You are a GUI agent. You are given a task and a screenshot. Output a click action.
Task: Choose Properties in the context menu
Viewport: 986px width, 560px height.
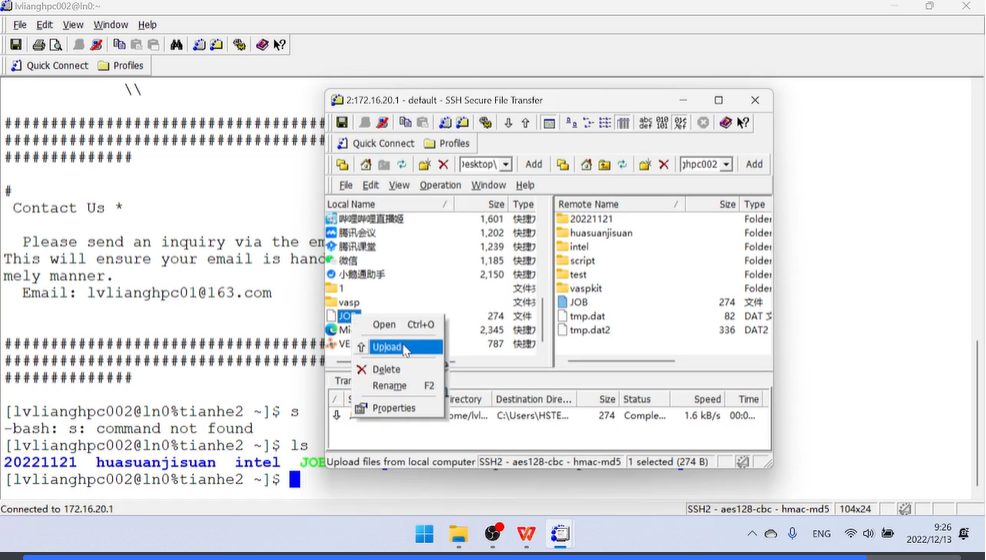(x=398, y=408)
